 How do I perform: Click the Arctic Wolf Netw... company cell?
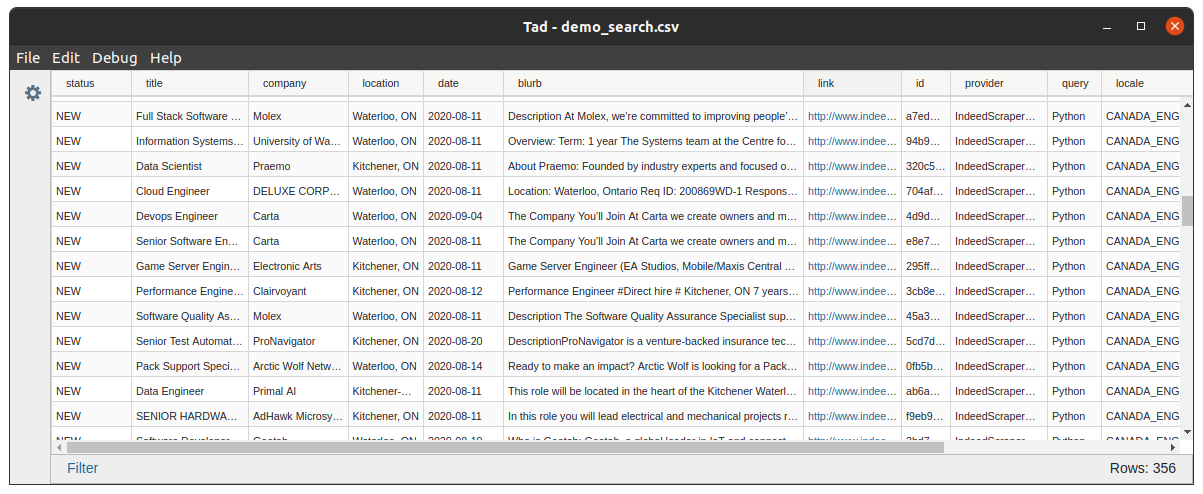click(x=298, y=366)
